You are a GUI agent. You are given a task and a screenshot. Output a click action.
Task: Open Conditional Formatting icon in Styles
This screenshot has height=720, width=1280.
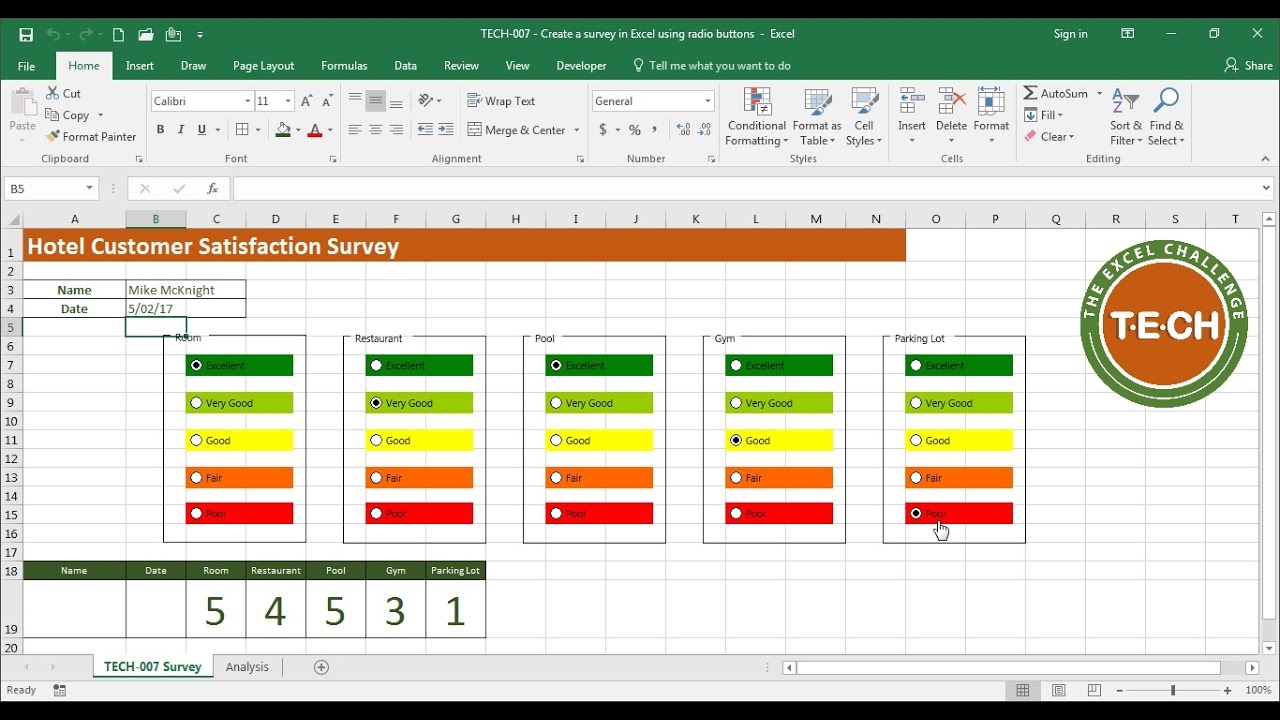point(757,102)
